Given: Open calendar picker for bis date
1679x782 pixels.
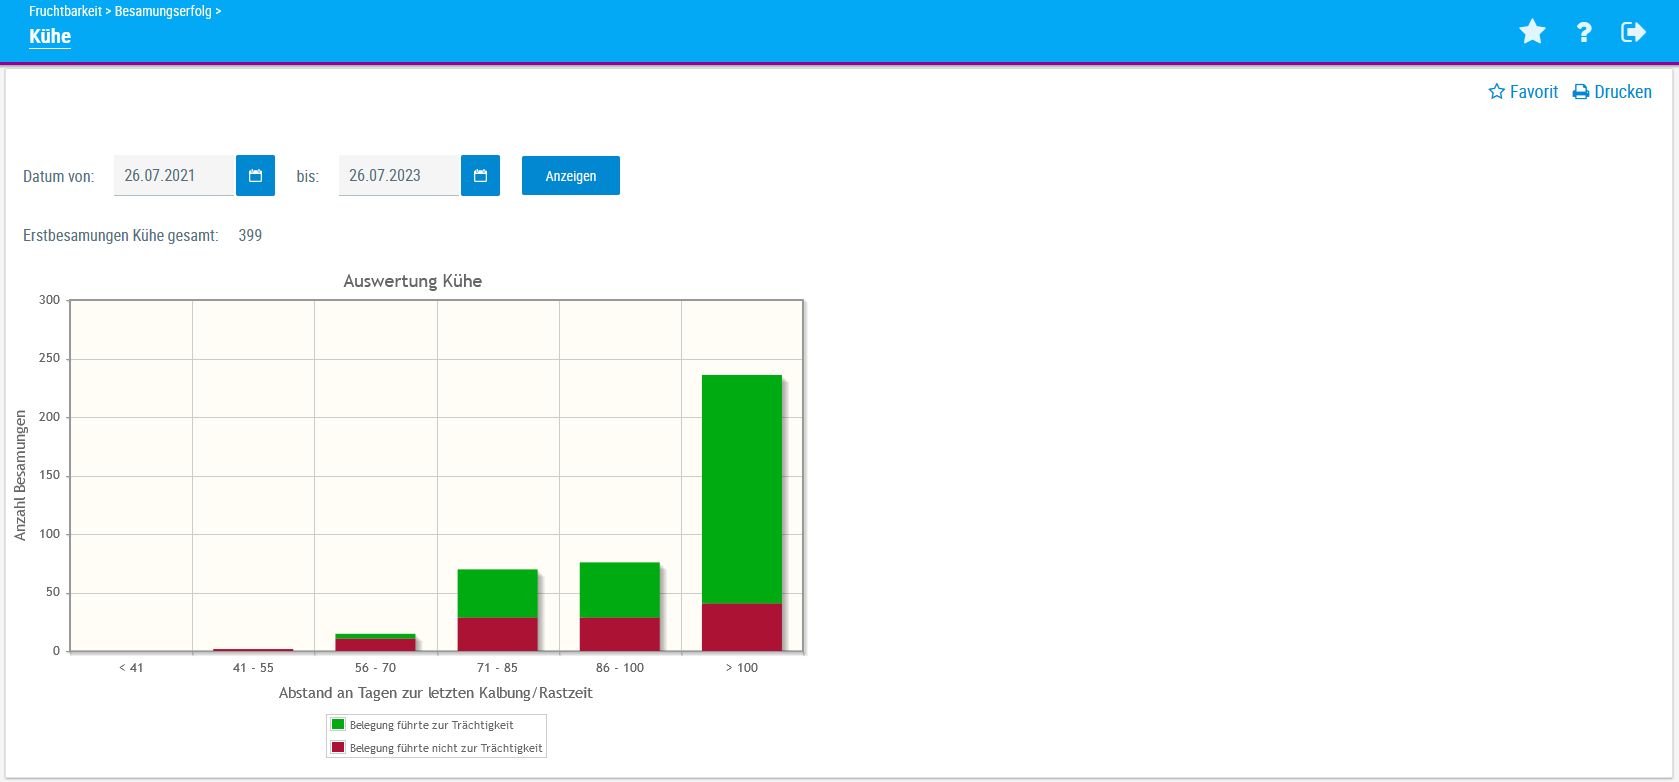Looking at the screenshot, I should [480, 176].
